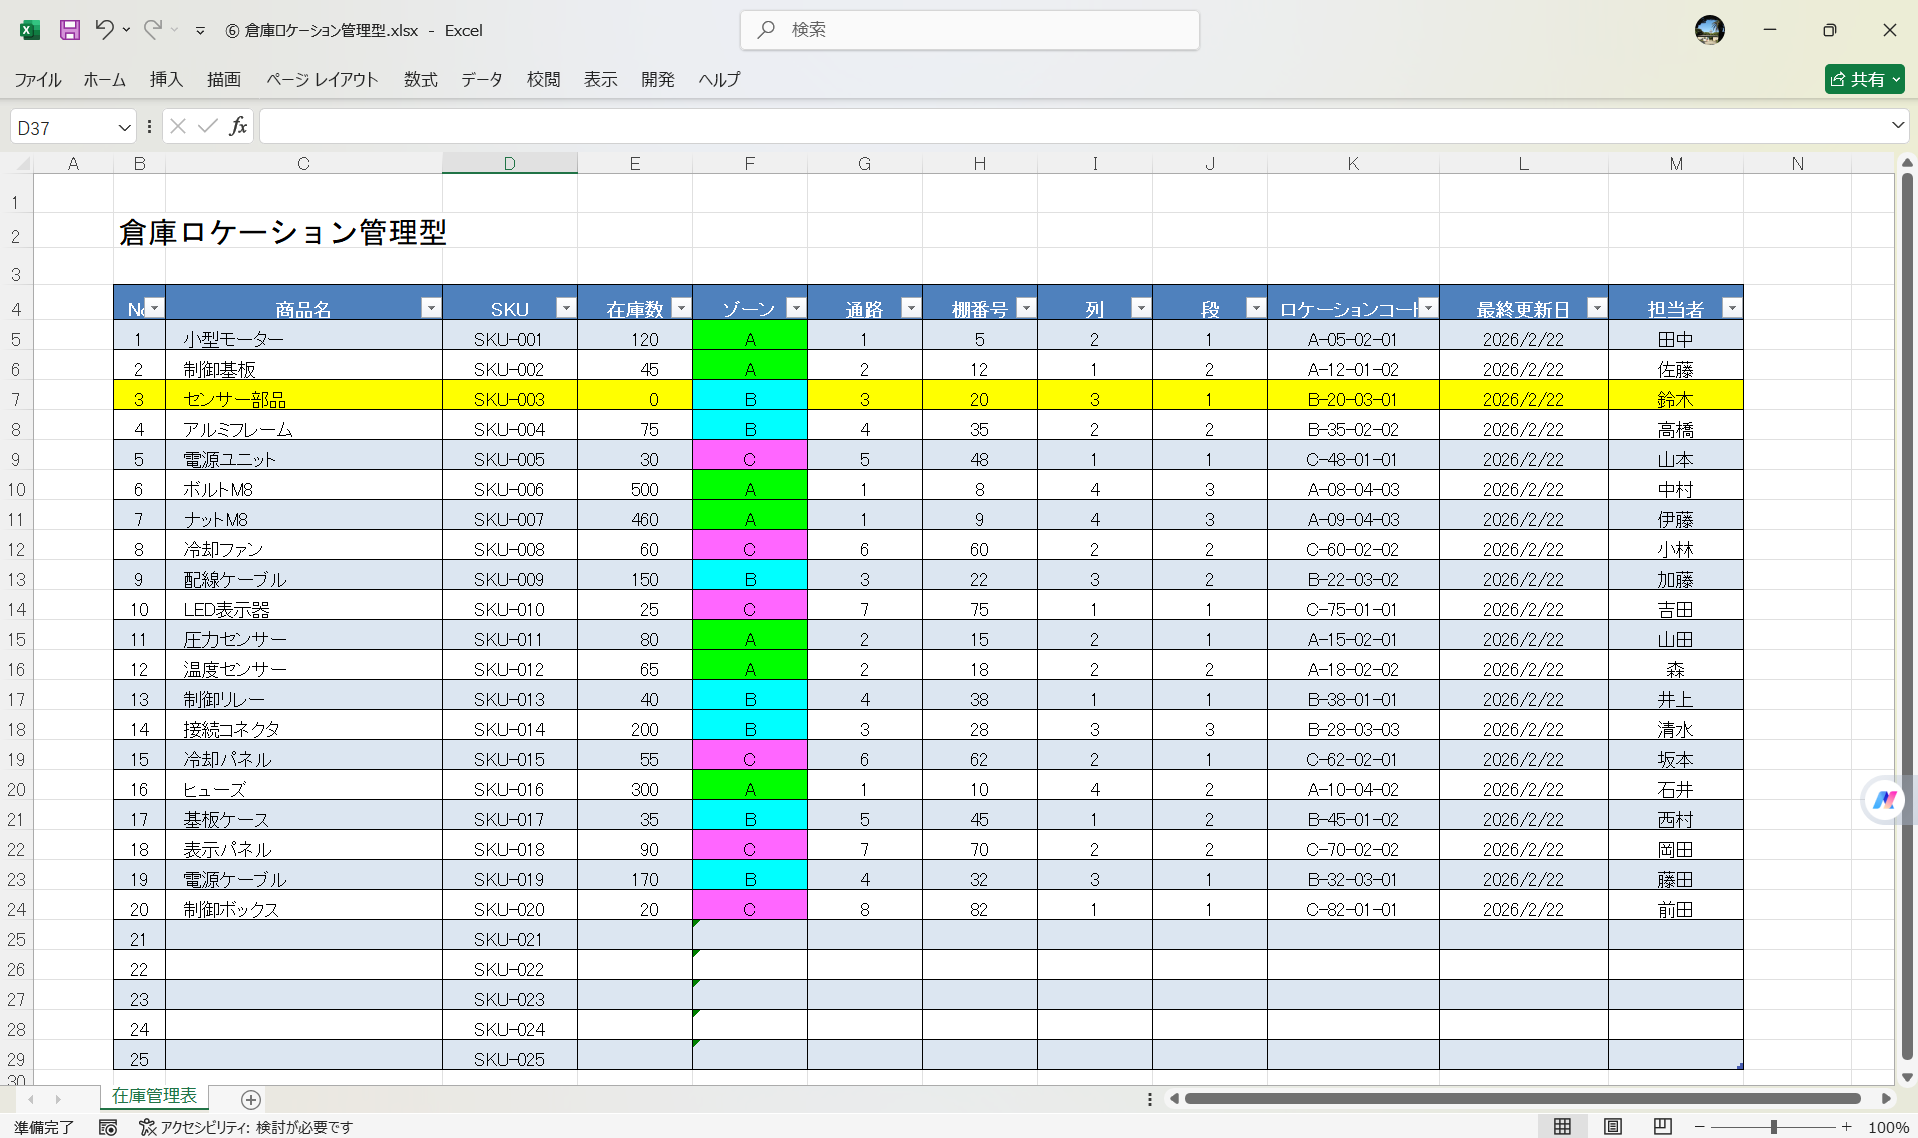Click the macro recording icon in status bar
1918x1138 pixels.
[x=108, y=1127]
